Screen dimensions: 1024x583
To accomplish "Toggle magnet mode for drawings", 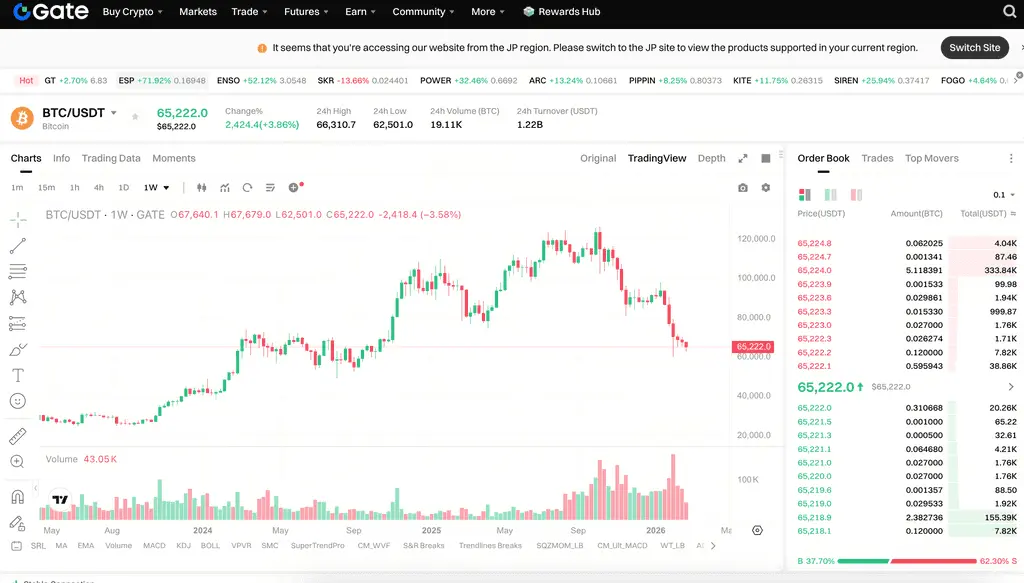I will tap(18, 497).
